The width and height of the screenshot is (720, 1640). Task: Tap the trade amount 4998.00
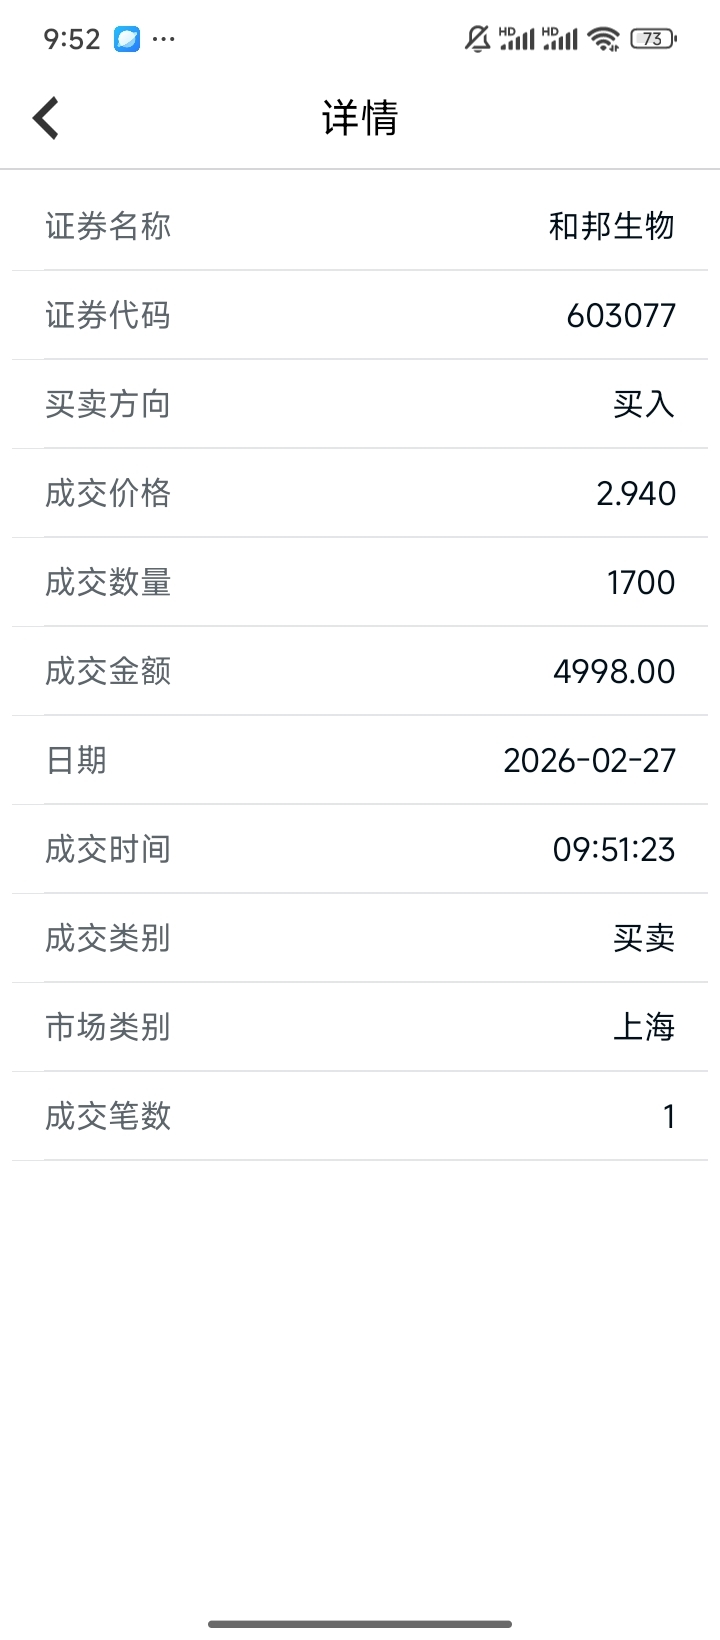coord(614,671)
